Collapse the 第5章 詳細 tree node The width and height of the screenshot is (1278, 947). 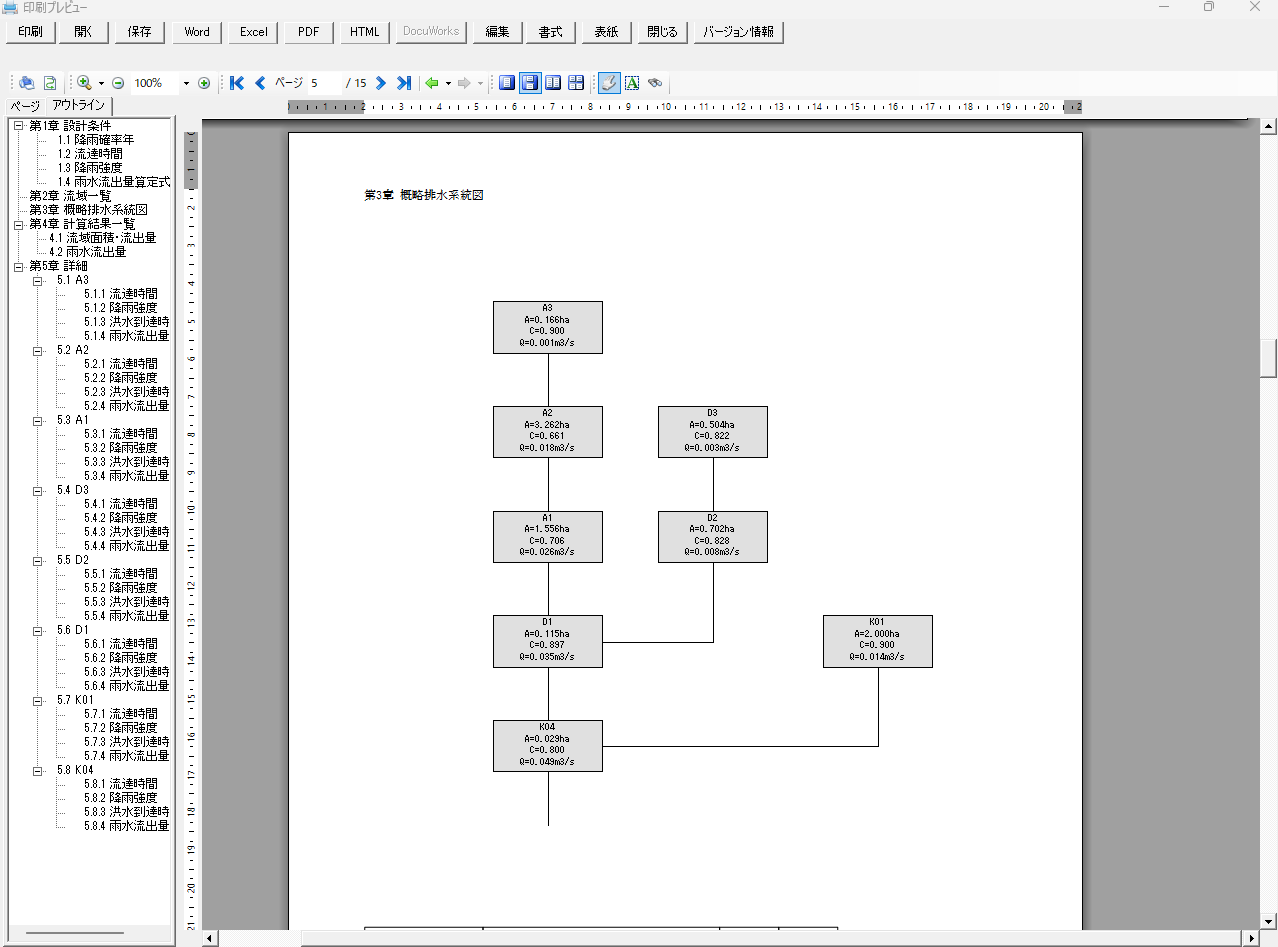click(x=18, y=266)
